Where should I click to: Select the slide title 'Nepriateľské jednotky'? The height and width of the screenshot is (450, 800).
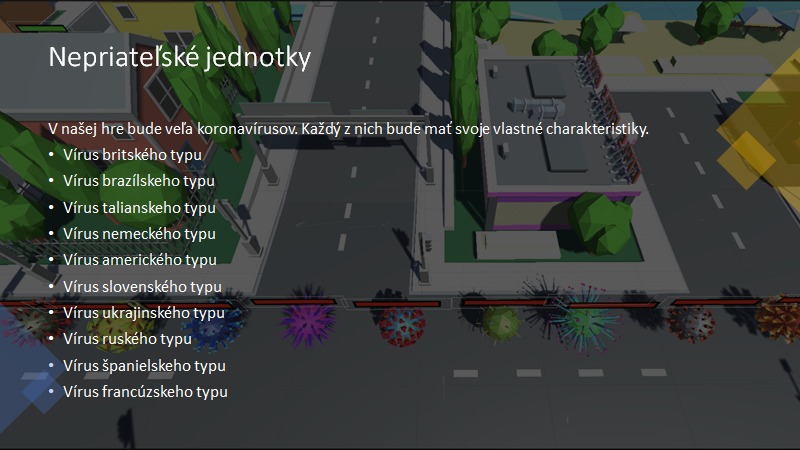[180, 57]
